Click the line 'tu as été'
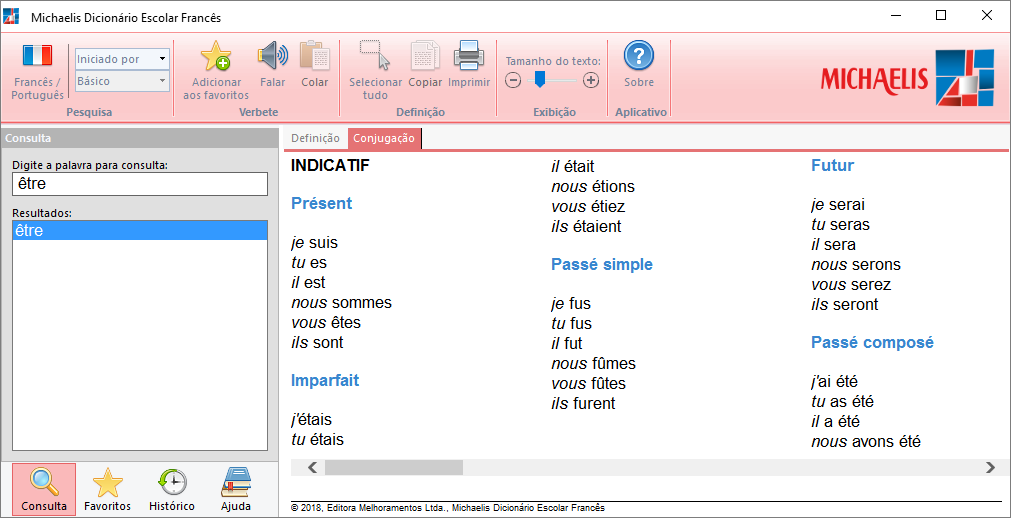 [843, 402]
